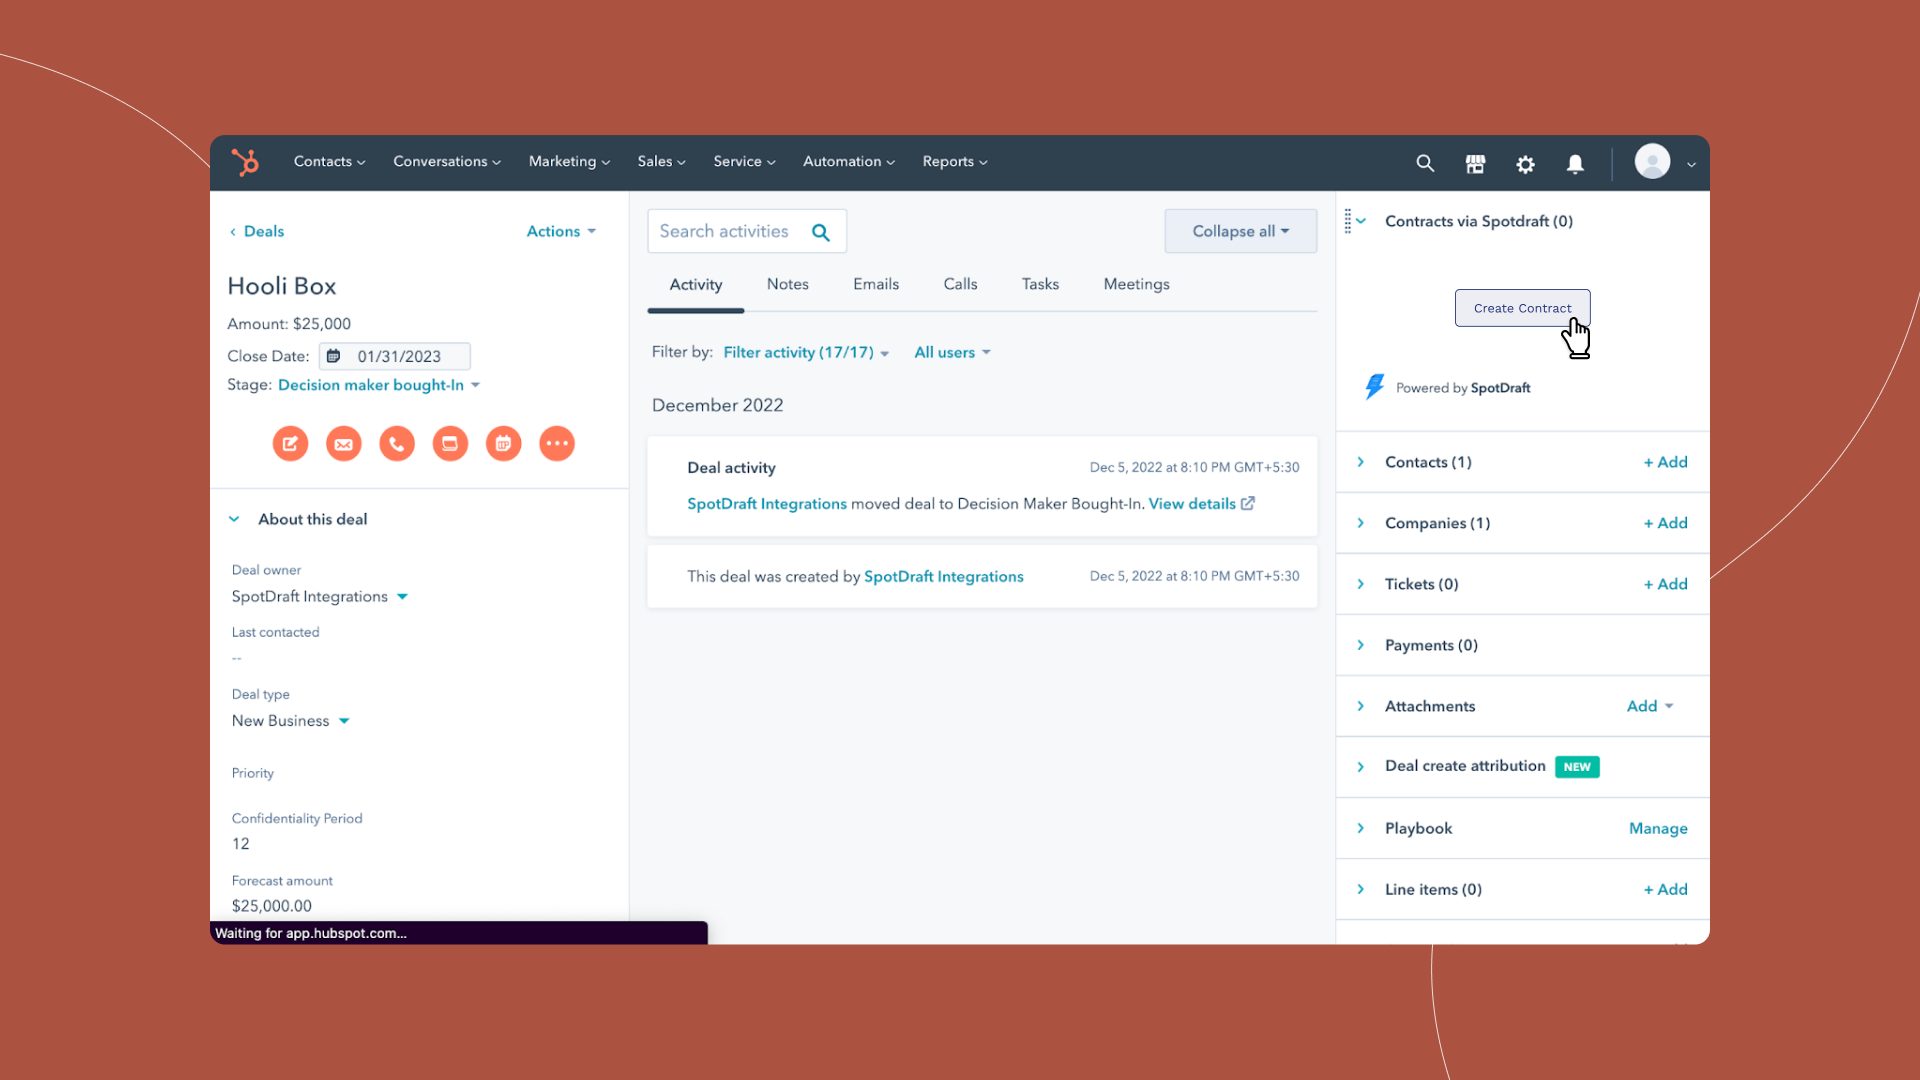Click the Create Contract button
This screenshot has height=1080, width=1920.
point(1521,308)
